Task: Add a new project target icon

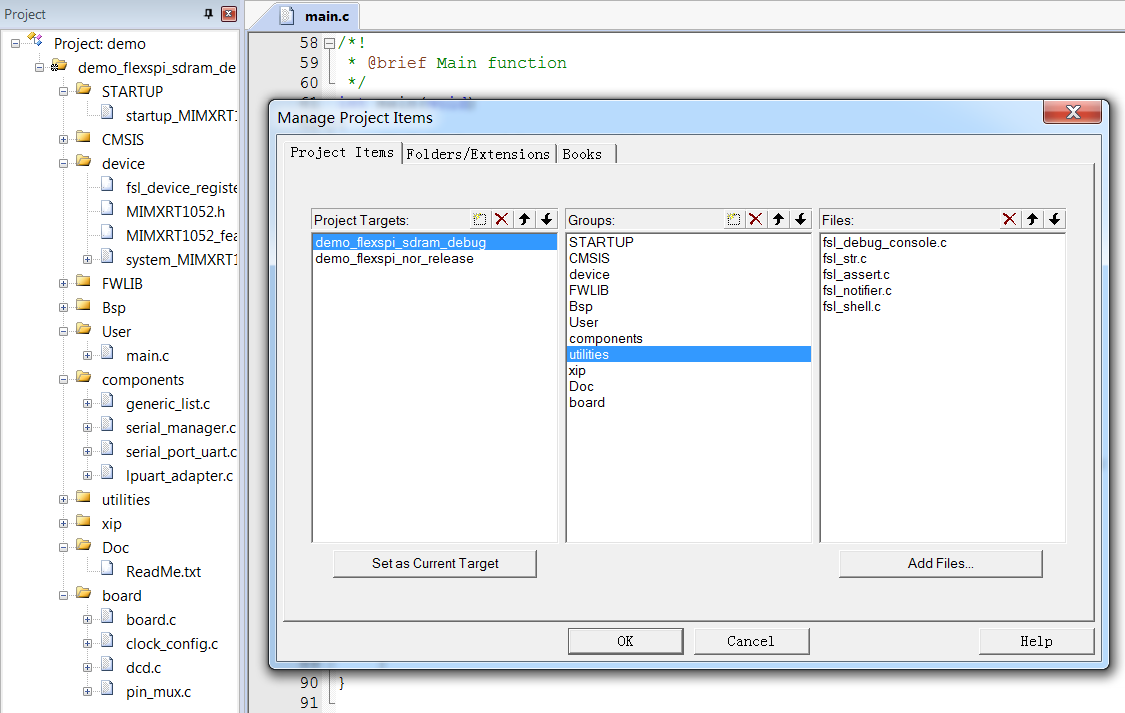Action: [x=479, y=219]
